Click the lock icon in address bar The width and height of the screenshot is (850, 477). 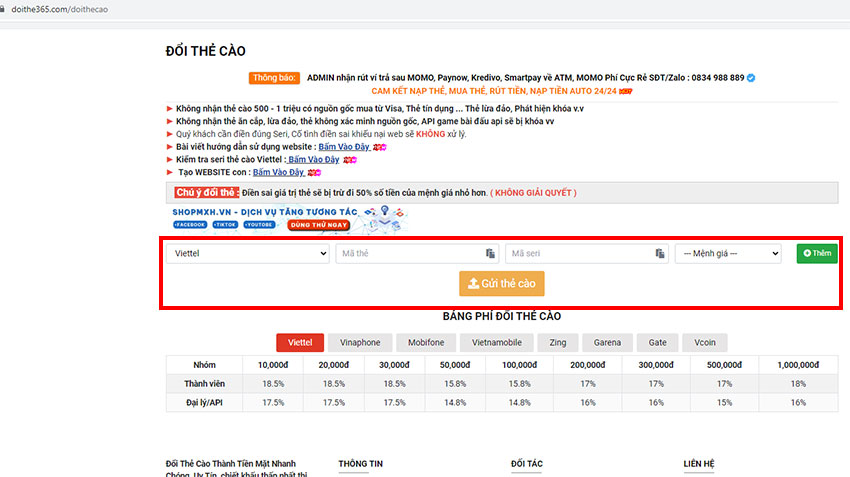[2, 9]
